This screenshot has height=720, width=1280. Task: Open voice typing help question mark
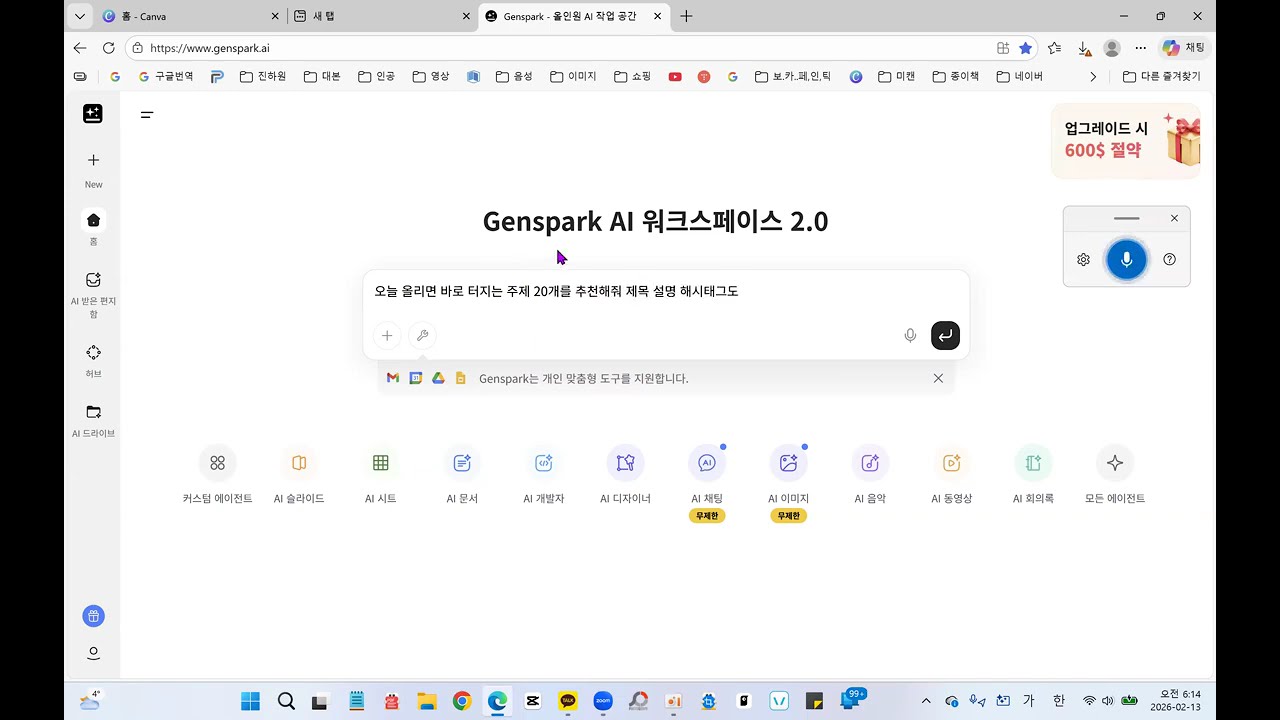pos(1169,259)
